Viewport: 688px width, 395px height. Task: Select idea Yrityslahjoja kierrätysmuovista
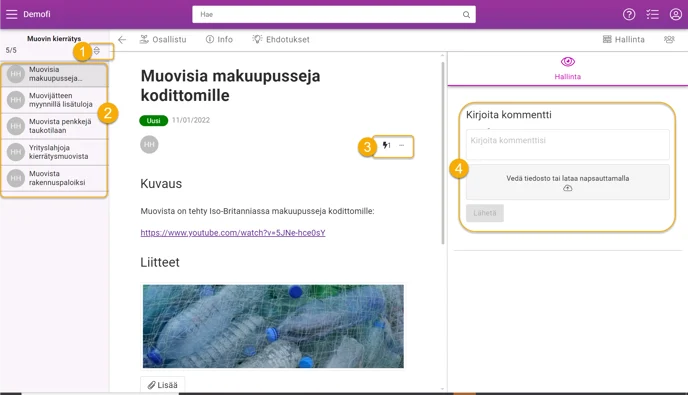coord(54,152)
